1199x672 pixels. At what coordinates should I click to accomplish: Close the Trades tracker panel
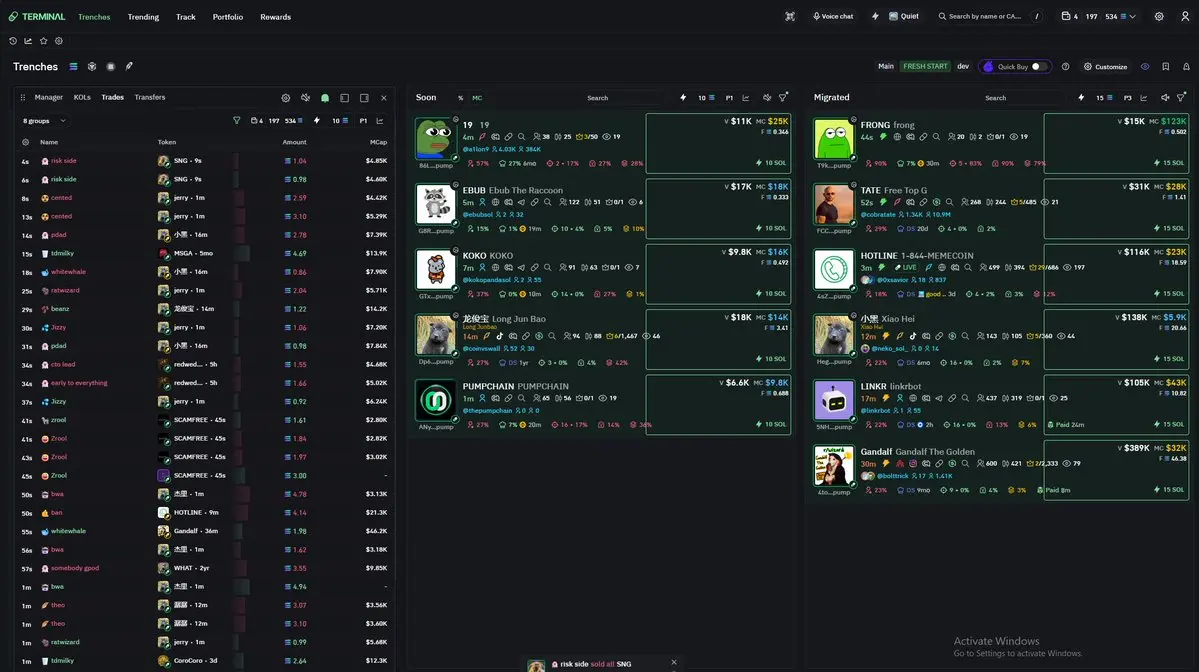(384, 98)
